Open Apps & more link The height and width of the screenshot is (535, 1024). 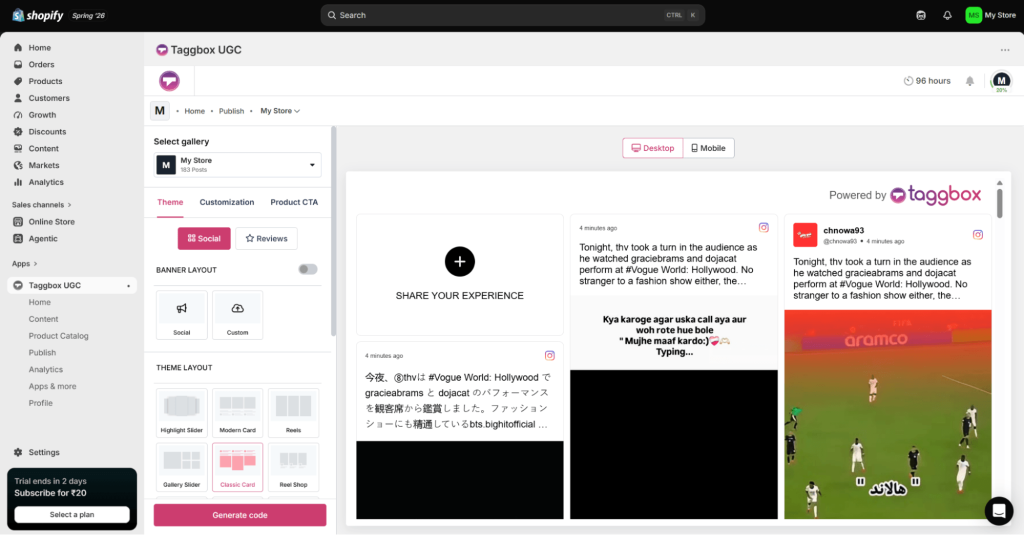point(52,386)
